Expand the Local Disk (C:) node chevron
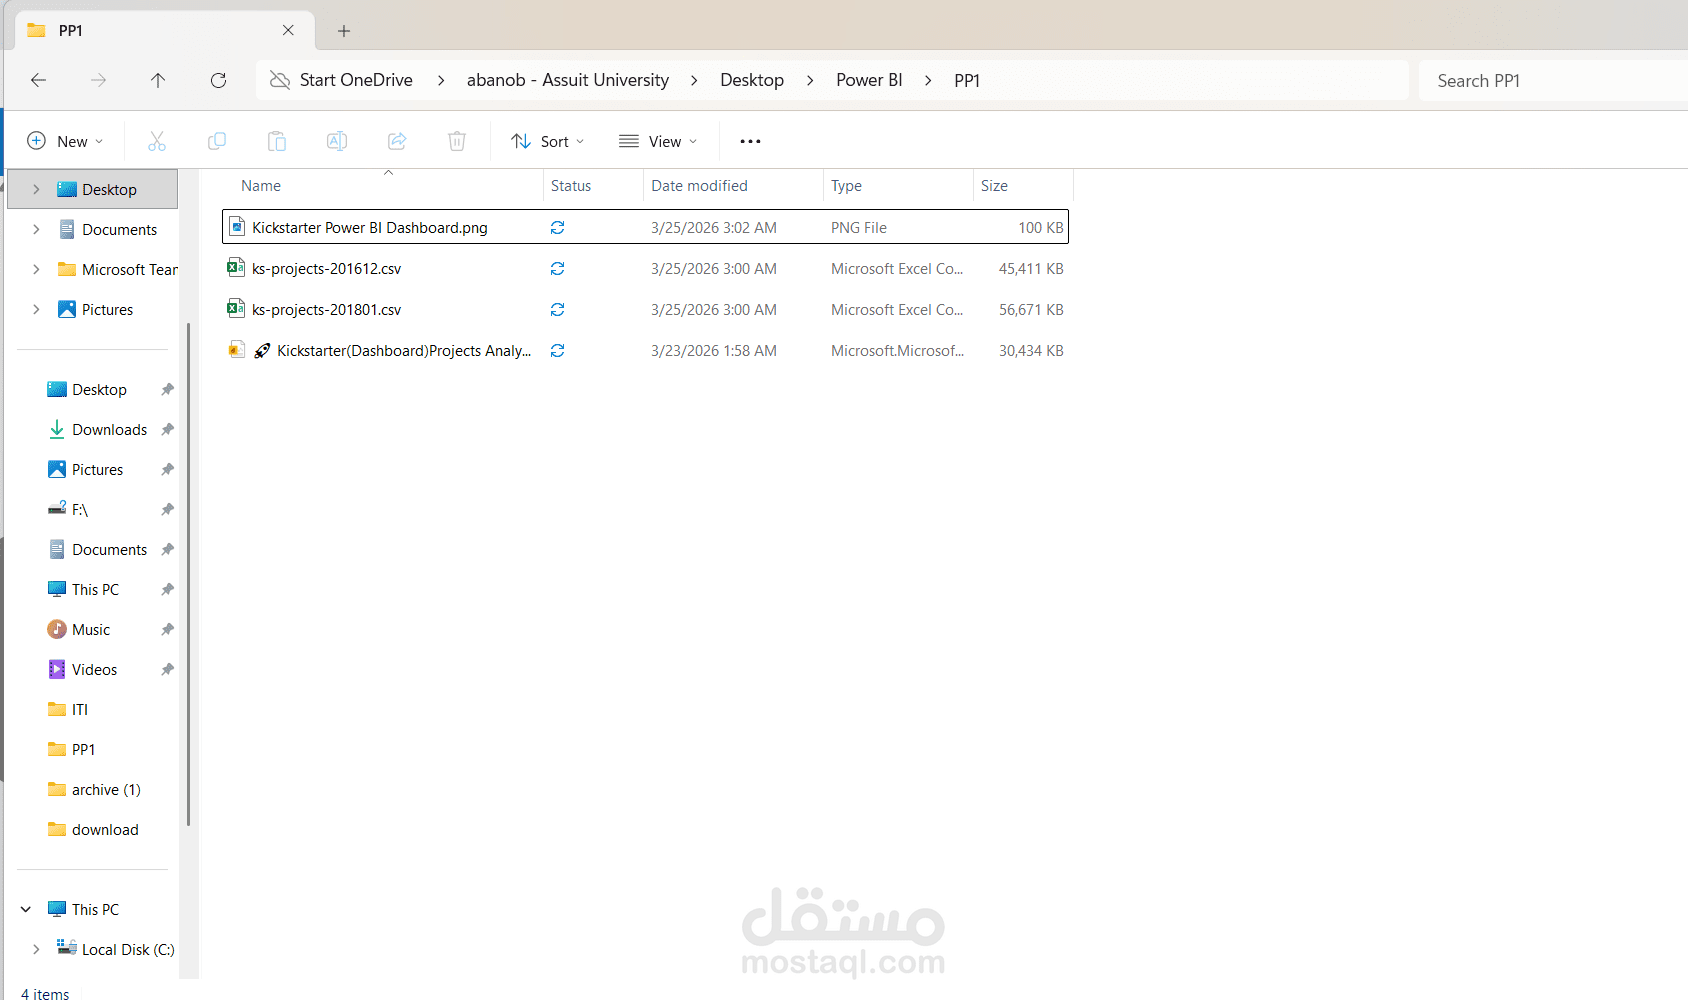This screenshot has height=1000, width=1688. pyautogui.click(x=36, y=949)
